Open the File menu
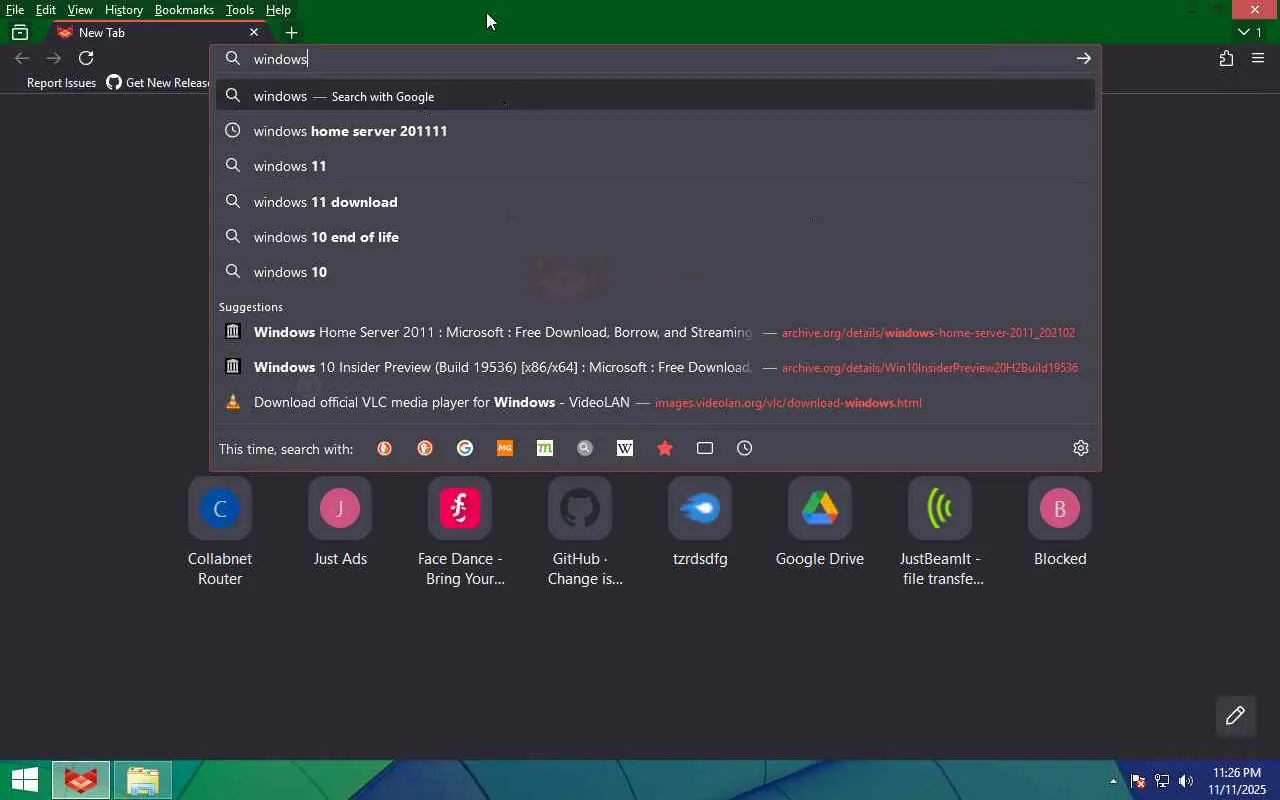Viewport: 1280px width, 800px height. (15, 10)
